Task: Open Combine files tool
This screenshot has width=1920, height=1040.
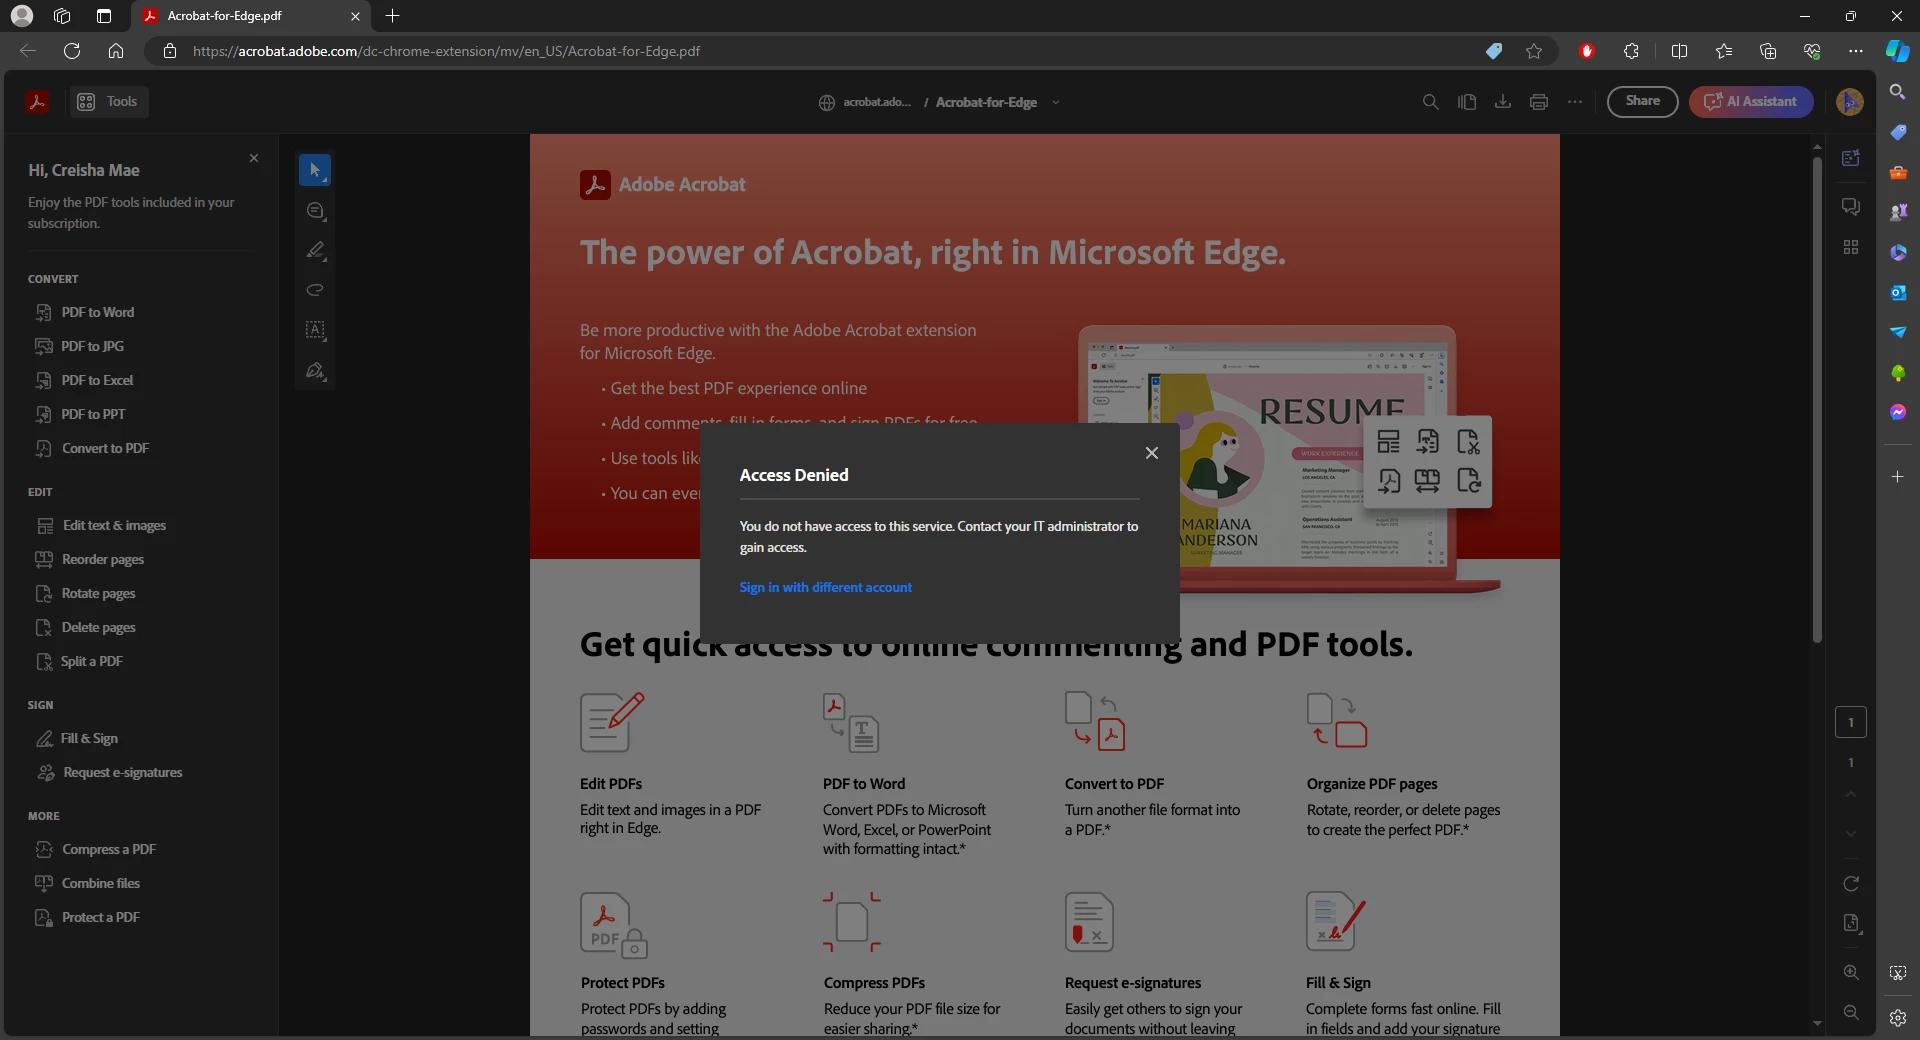Action: pos(87,883)
